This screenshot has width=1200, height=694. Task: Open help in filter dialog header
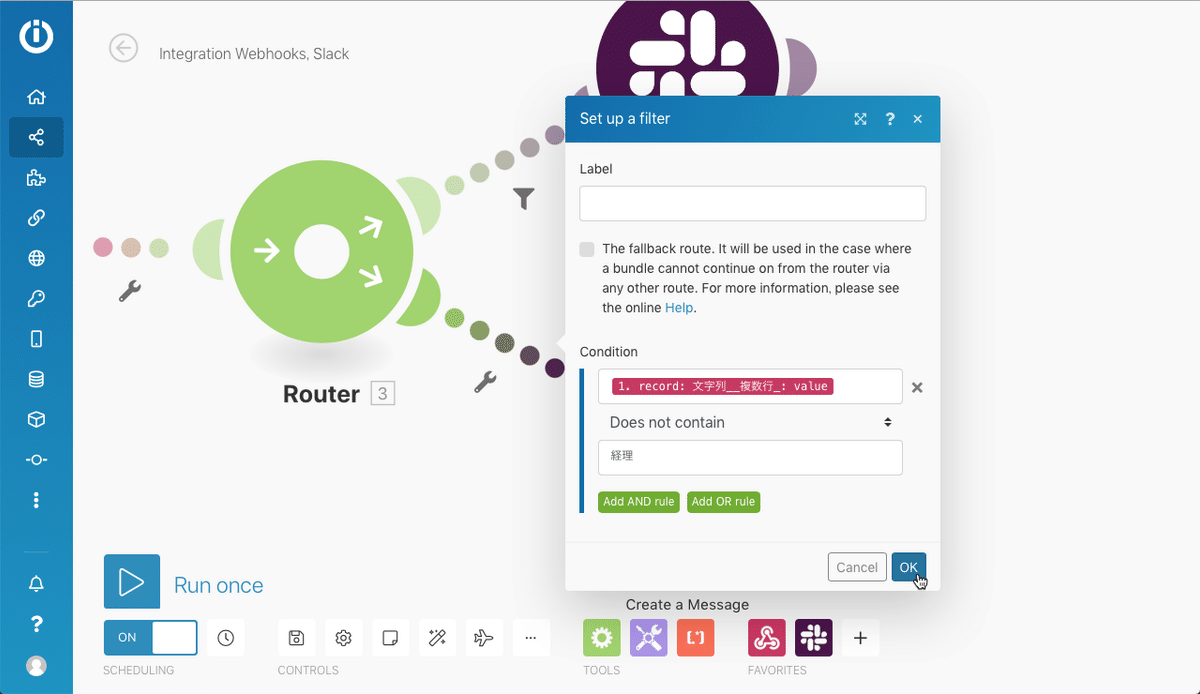889,119
